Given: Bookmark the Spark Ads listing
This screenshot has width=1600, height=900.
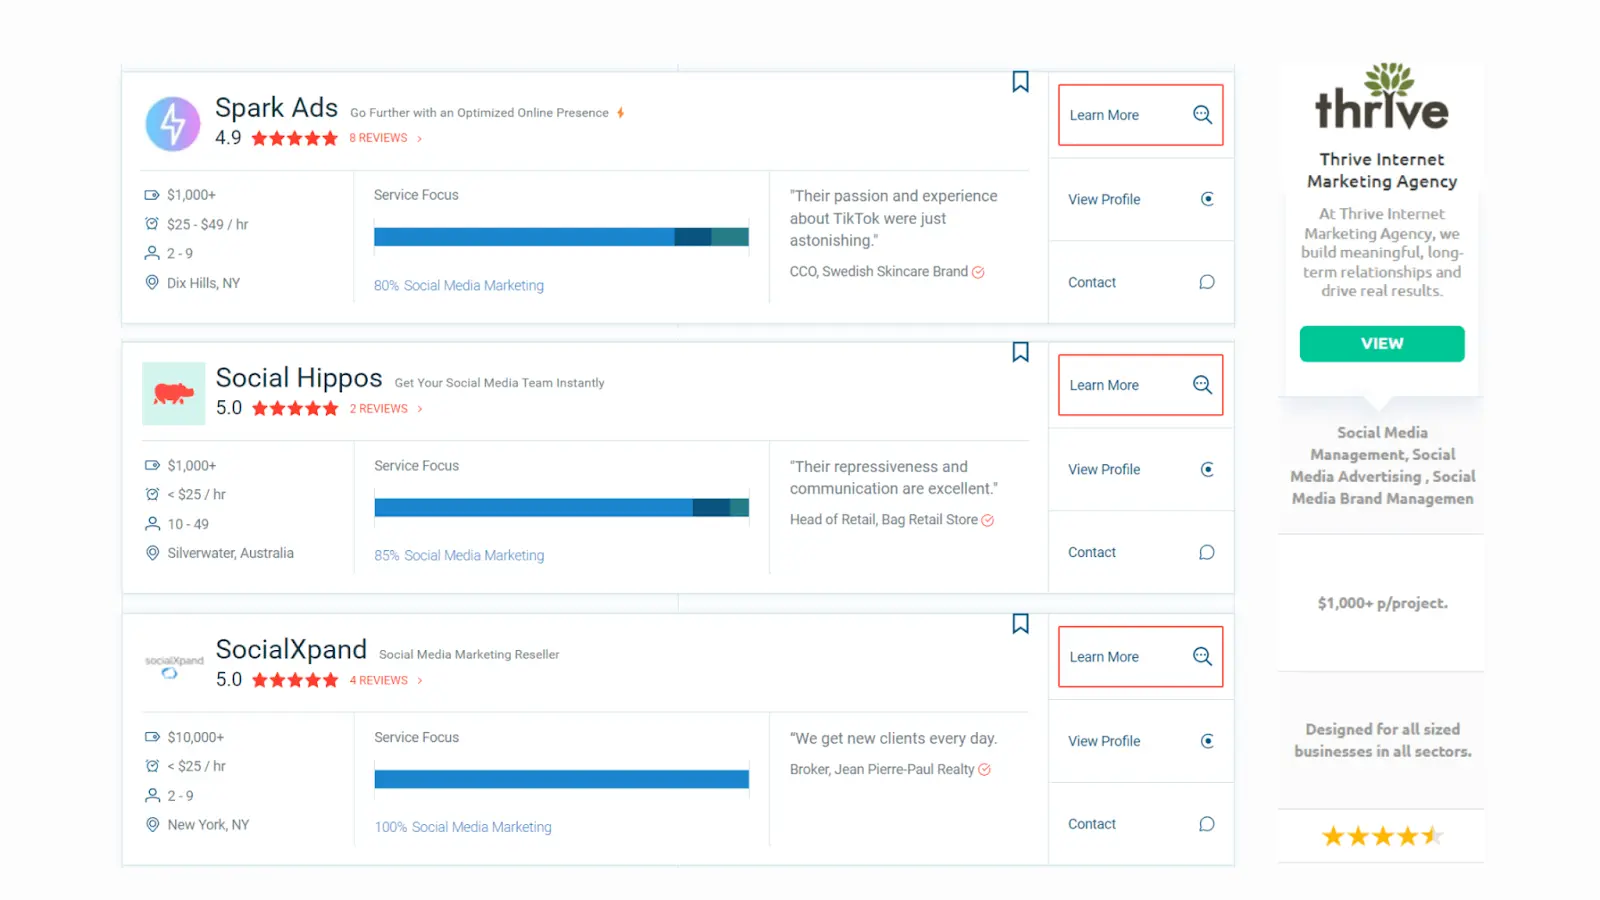Looking at the screenshot, I should (1020, 82).
